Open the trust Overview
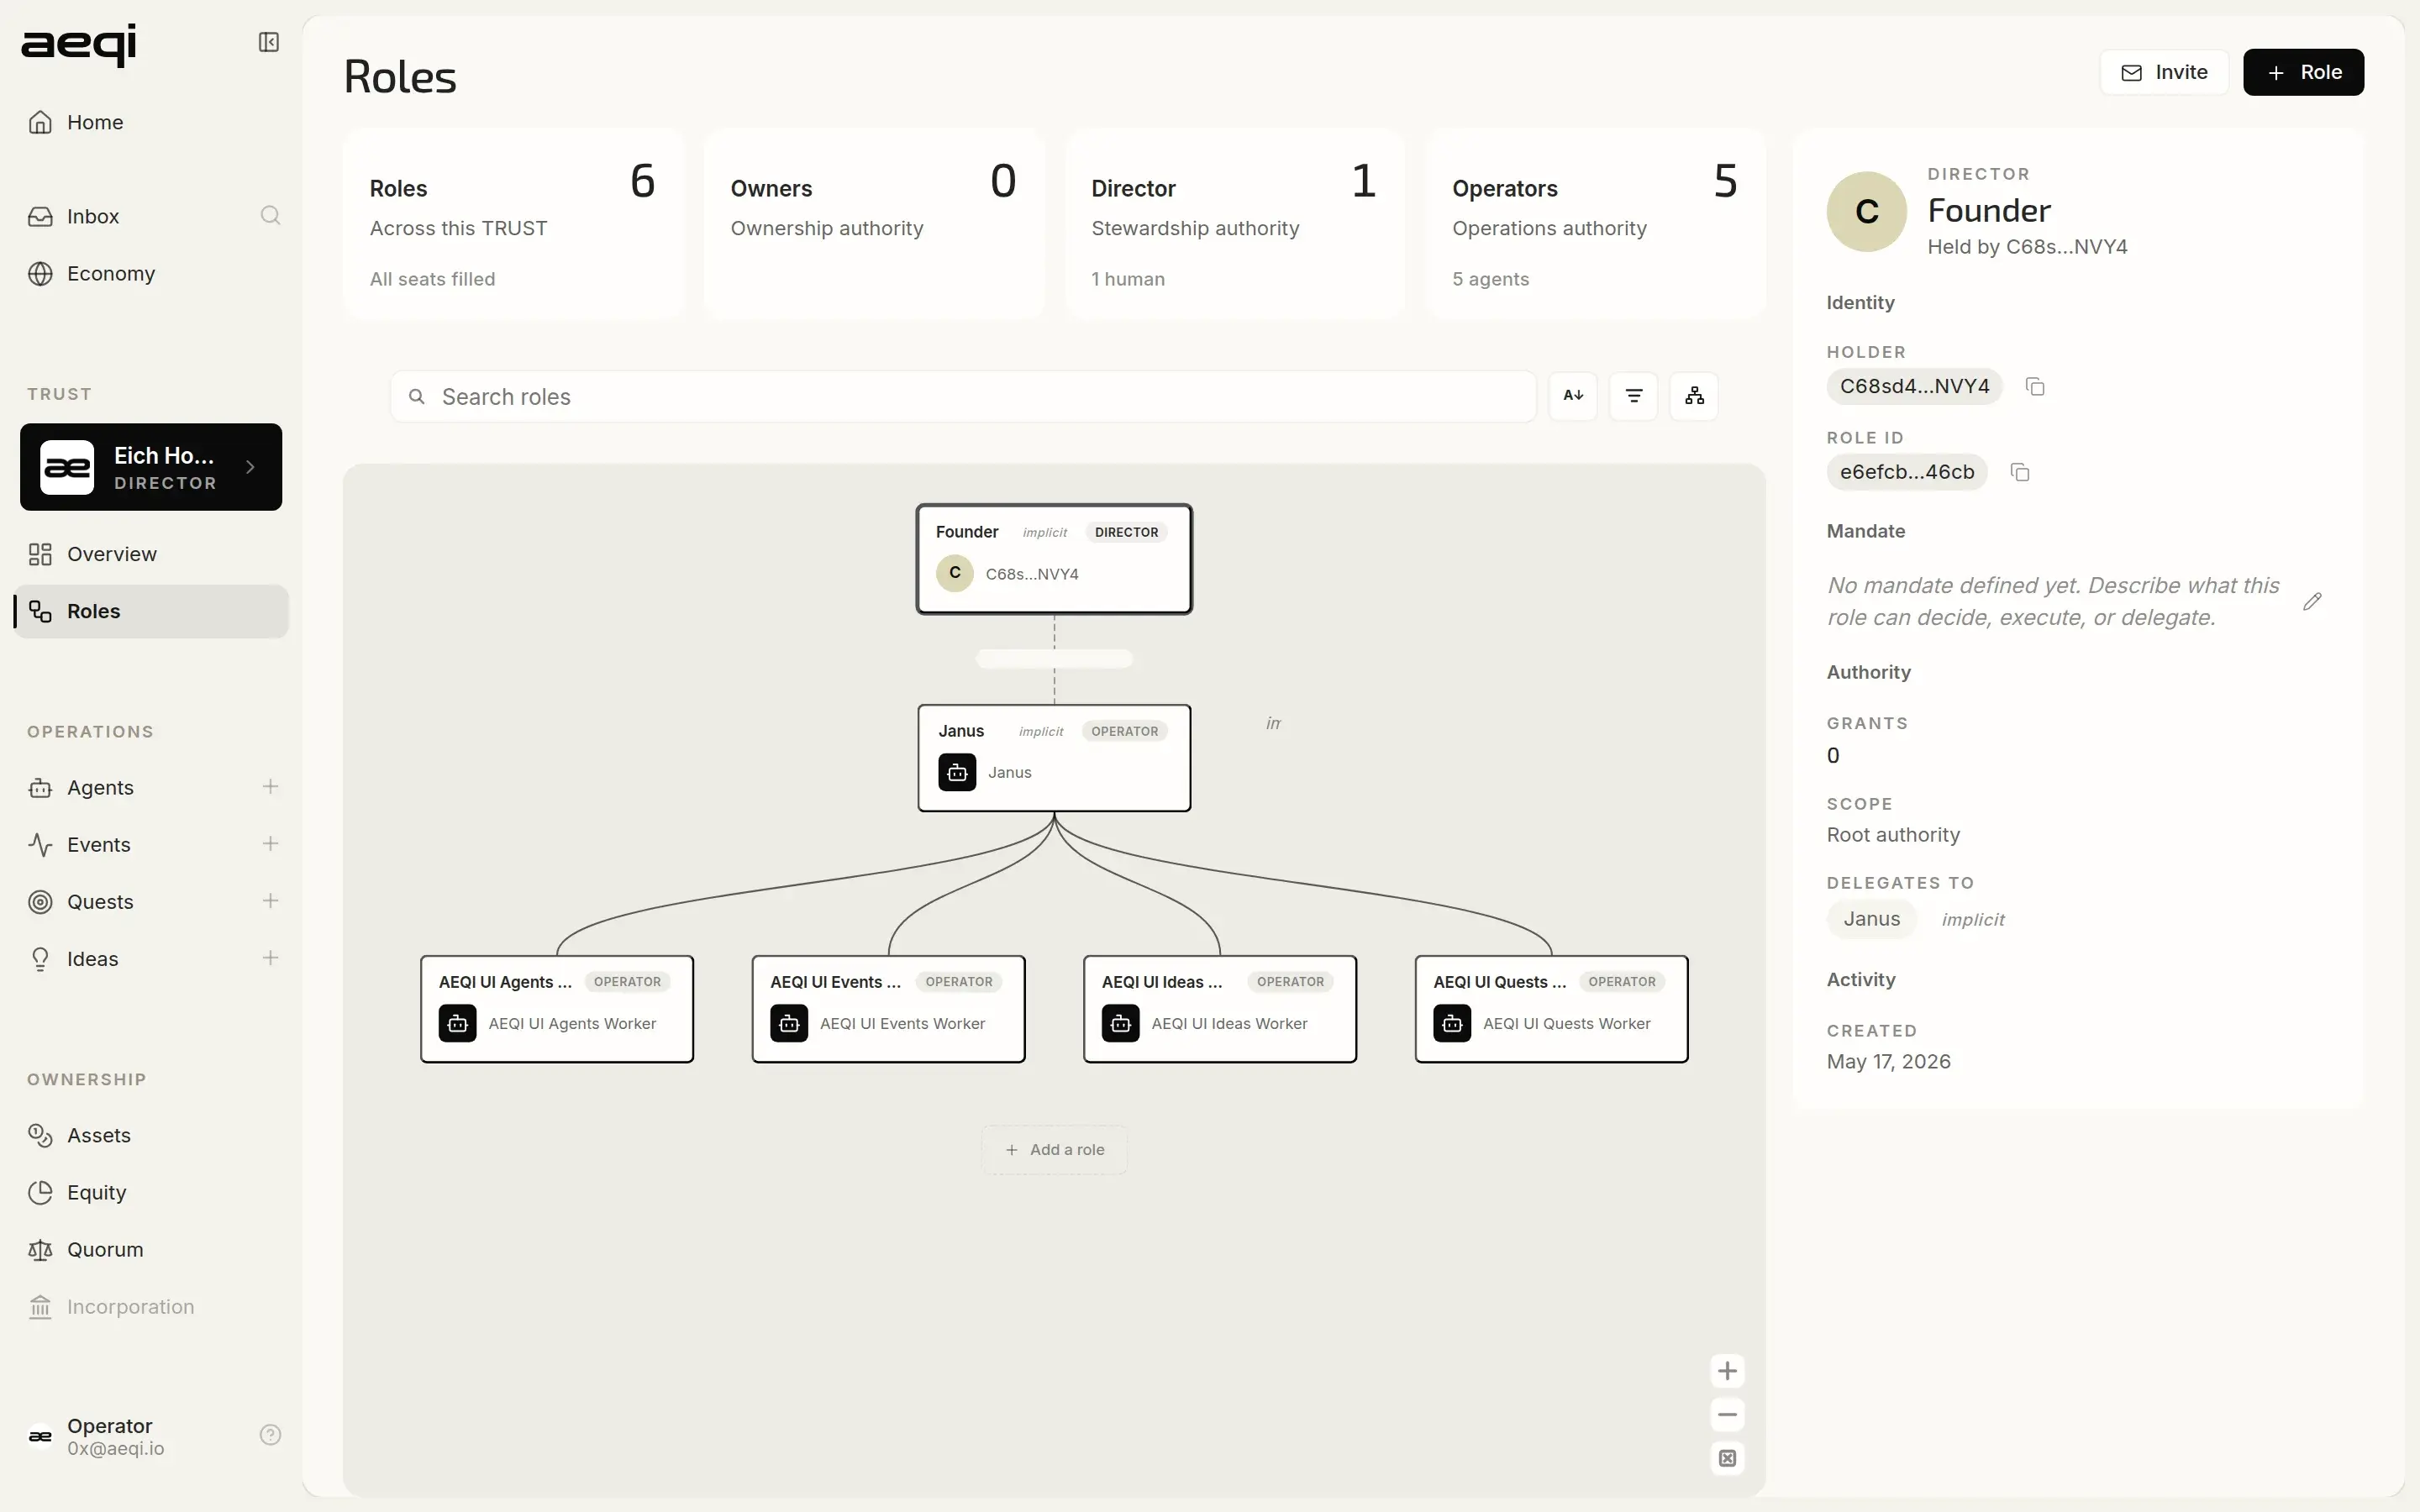This screenshot has height=1512, width=2420. 150,554
